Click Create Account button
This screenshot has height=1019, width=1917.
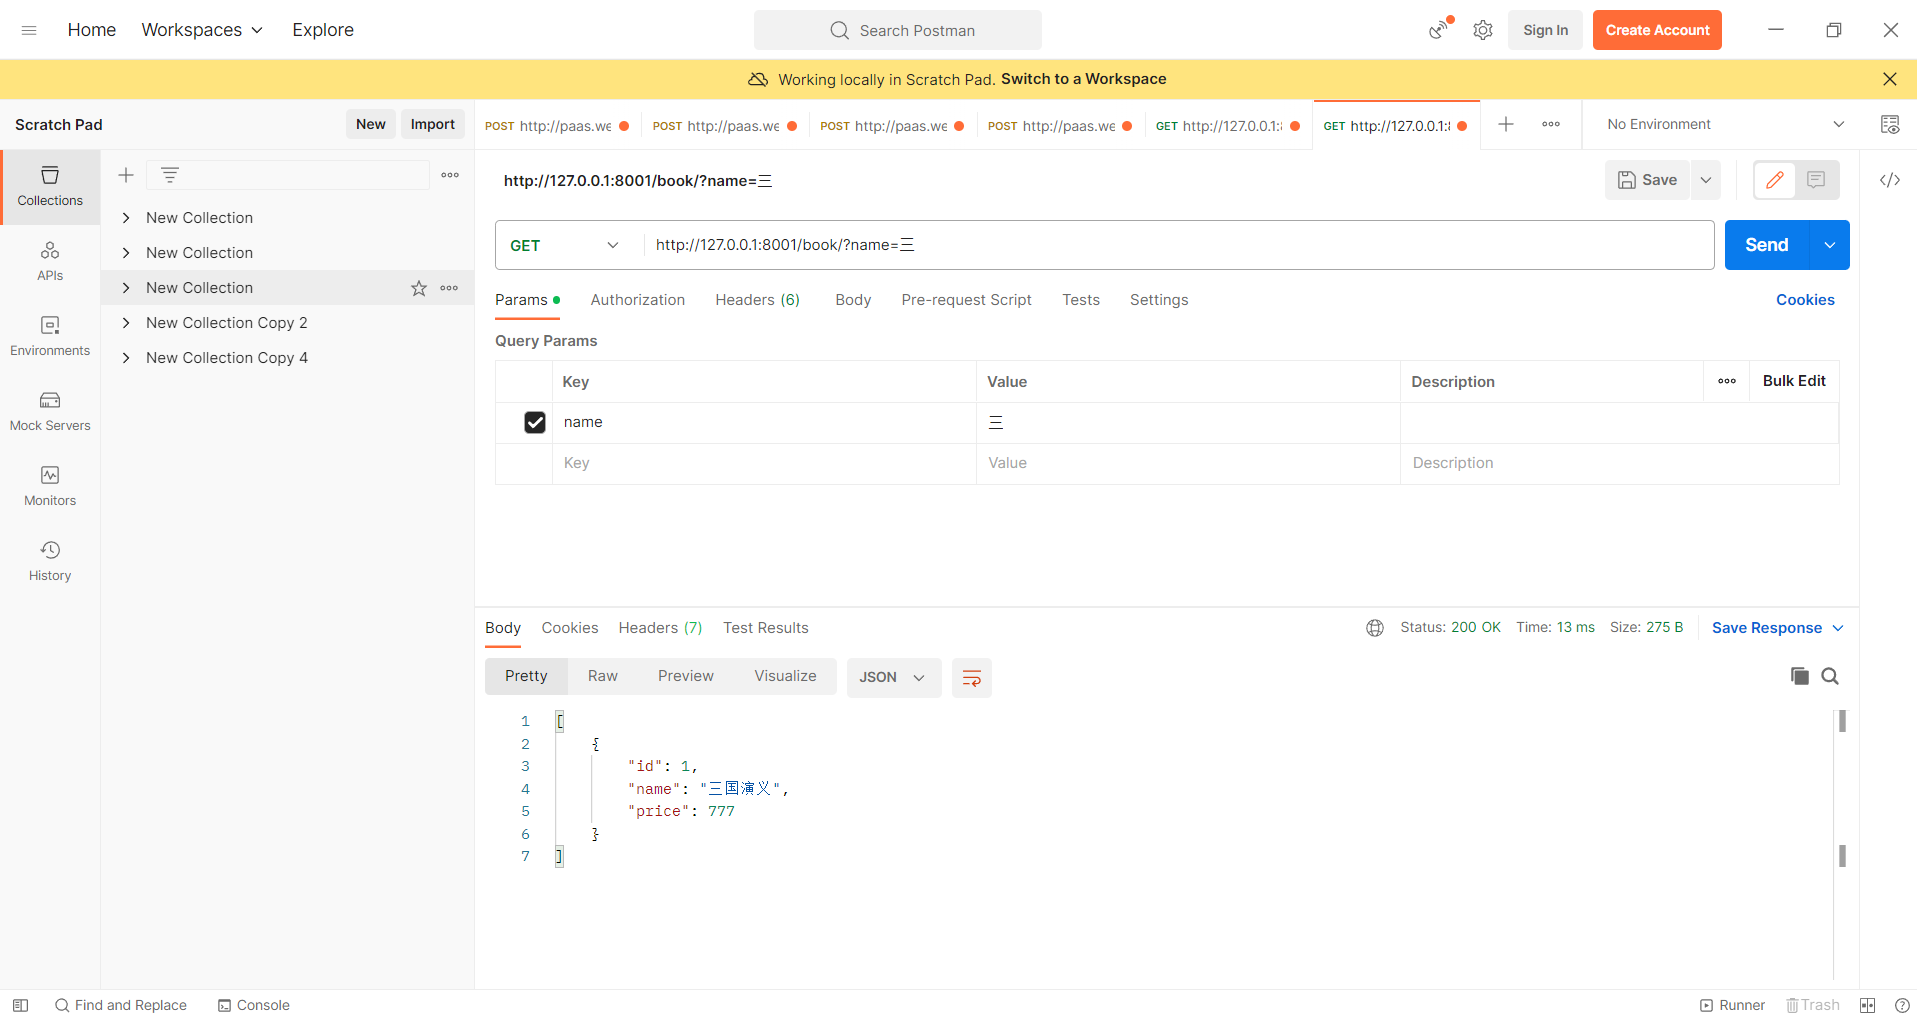point(1657,30)
